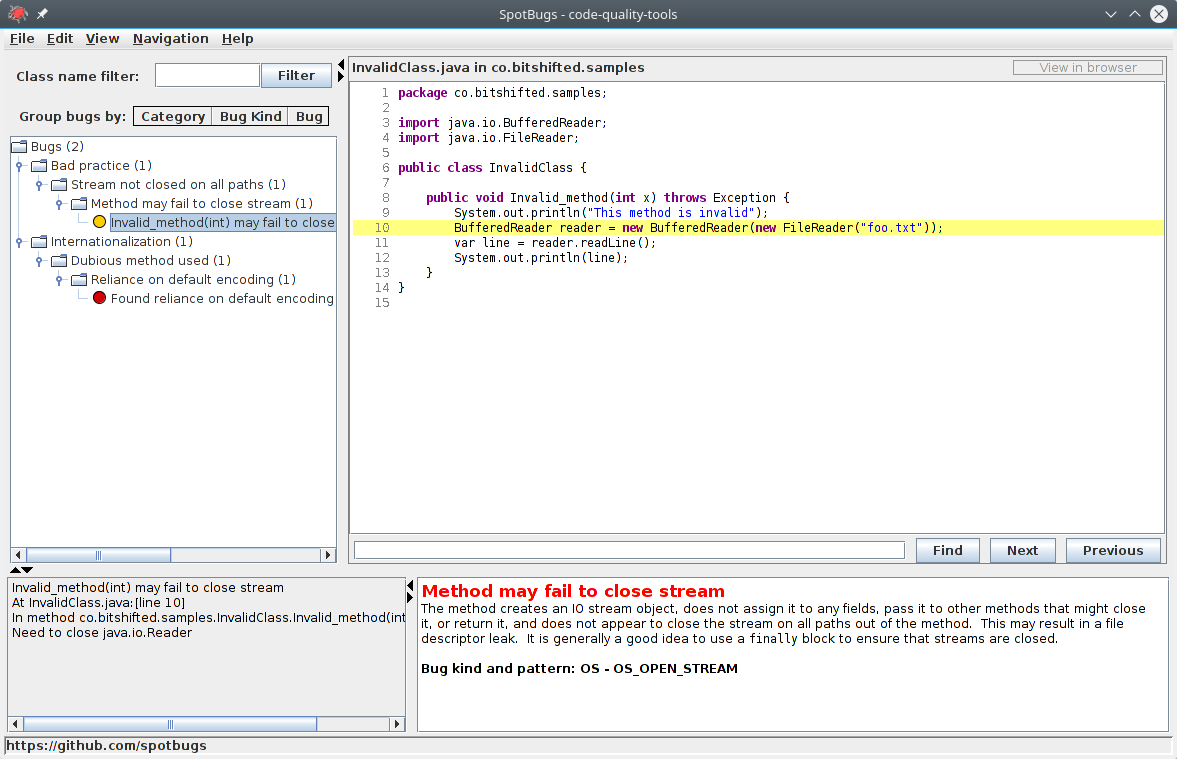Click 'In method co.bitshifted.samples' summary line
Viewport: 1177px width, 759px height.
click(209, 618)
